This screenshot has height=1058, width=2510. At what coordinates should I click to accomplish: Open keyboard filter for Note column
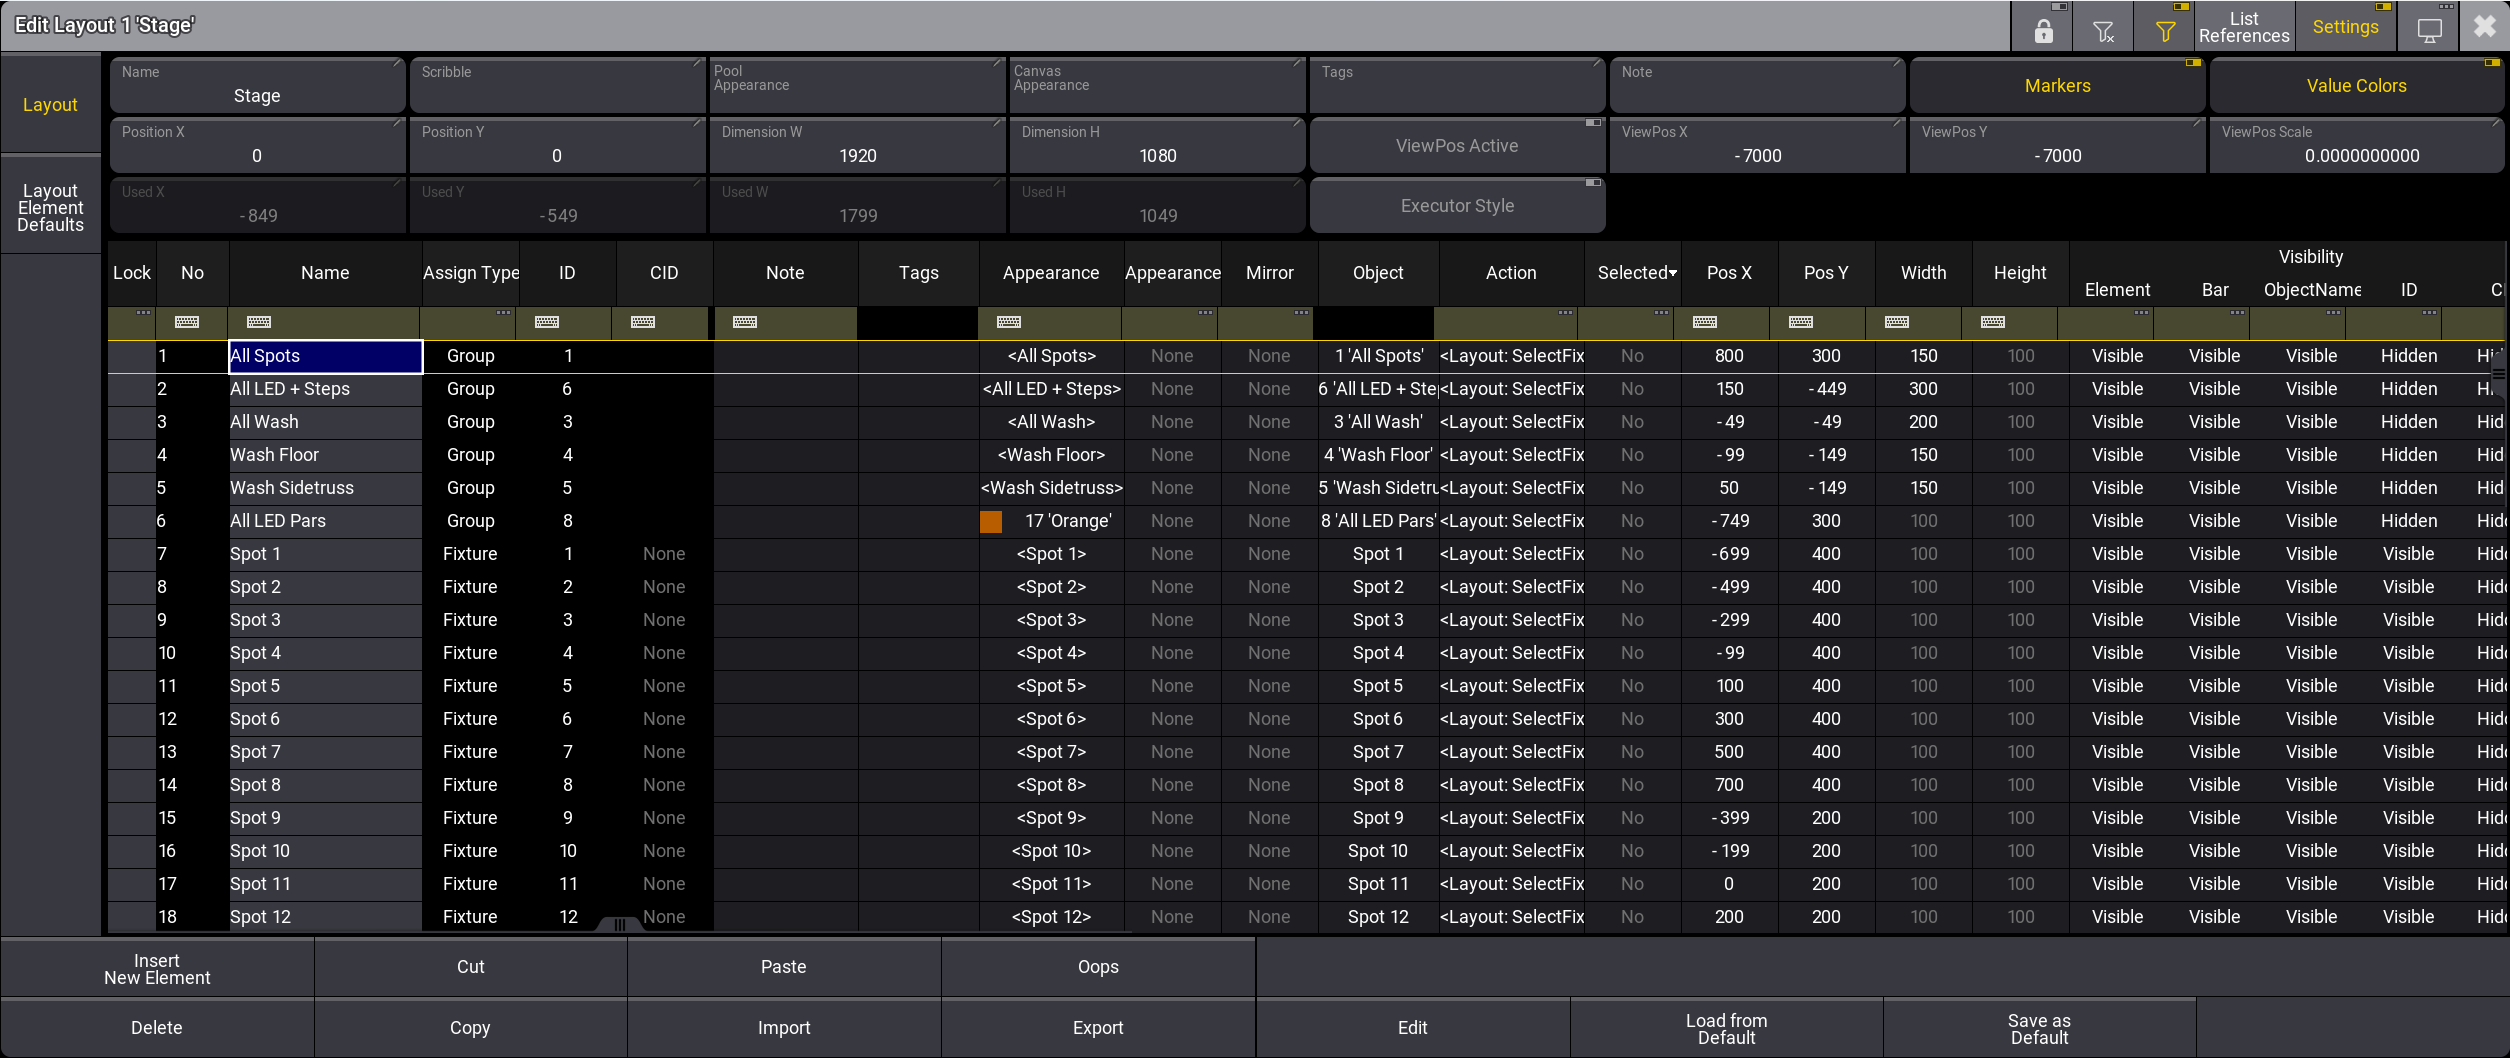tap(745, 322)
